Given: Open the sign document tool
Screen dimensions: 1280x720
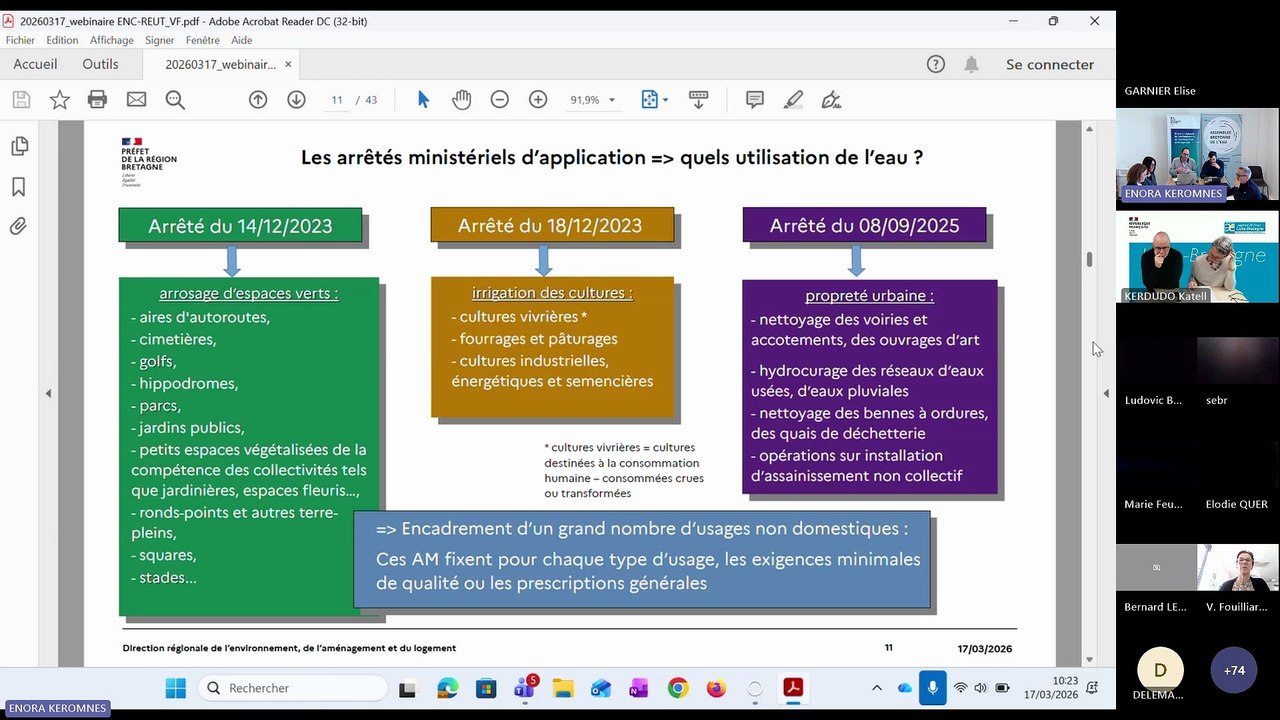Looking at the screenshot, I should [x=831, y=99].
